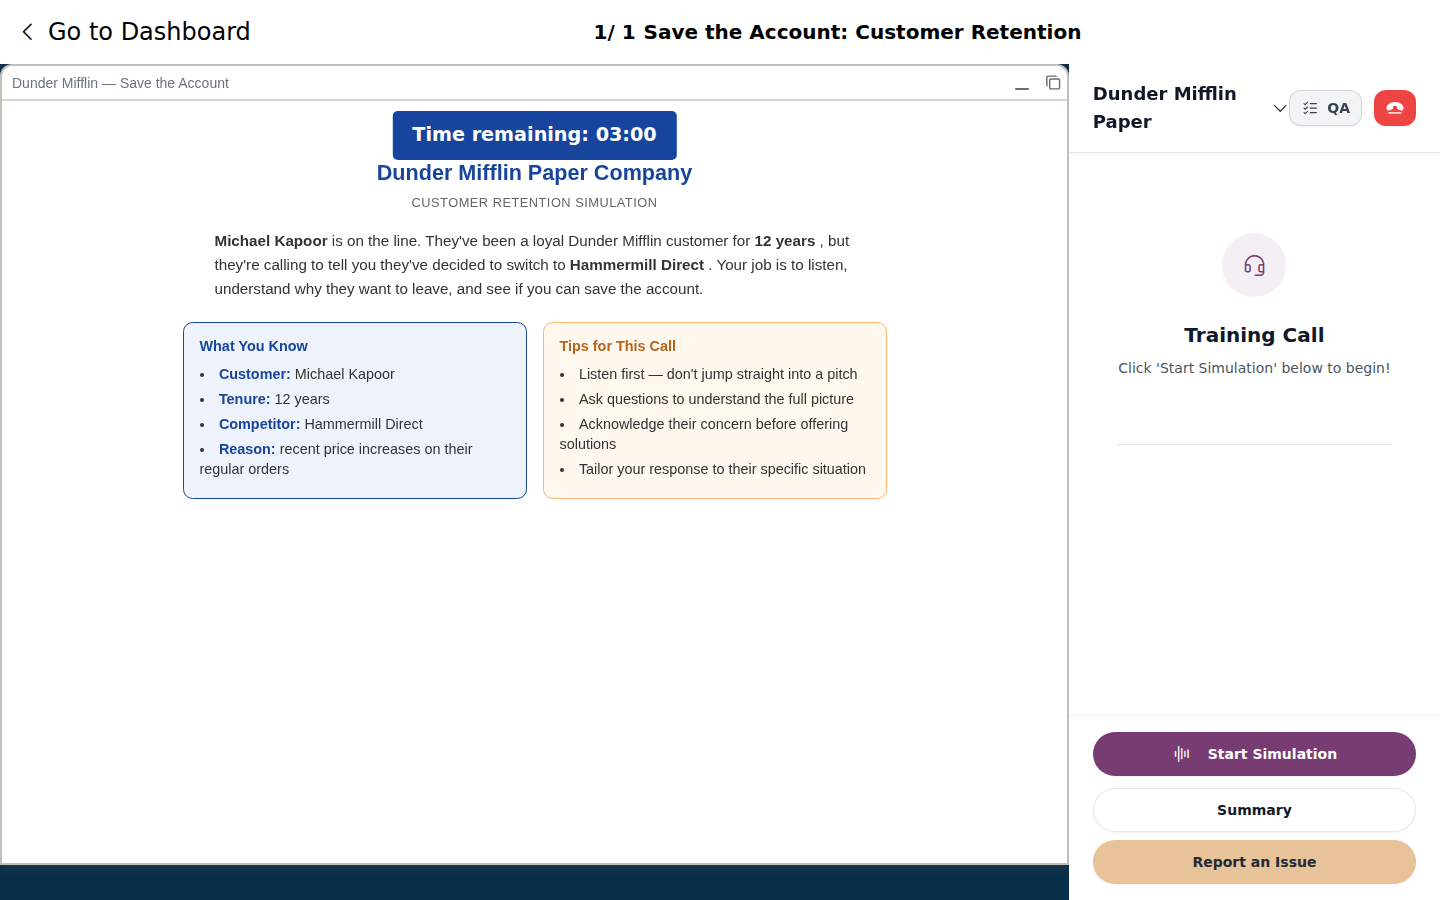Viewport: 1440px width, 900px height.
Task: Click the back arrow beside Go to Dashboard
Action: point(27,32)
